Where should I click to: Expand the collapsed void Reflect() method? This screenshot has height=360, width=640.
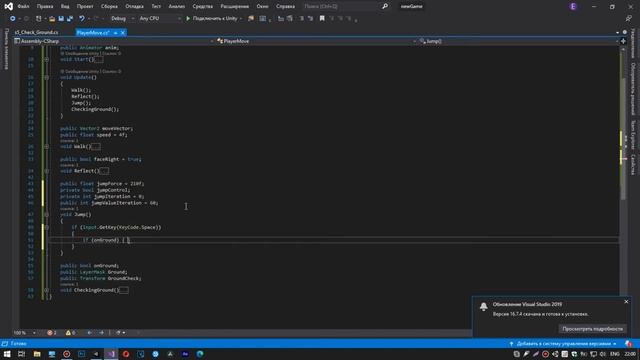47,171
